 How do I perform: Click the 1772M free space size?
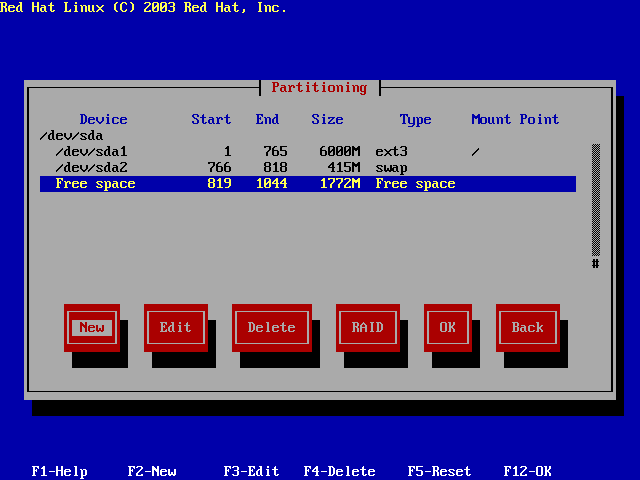pos(340,184)
